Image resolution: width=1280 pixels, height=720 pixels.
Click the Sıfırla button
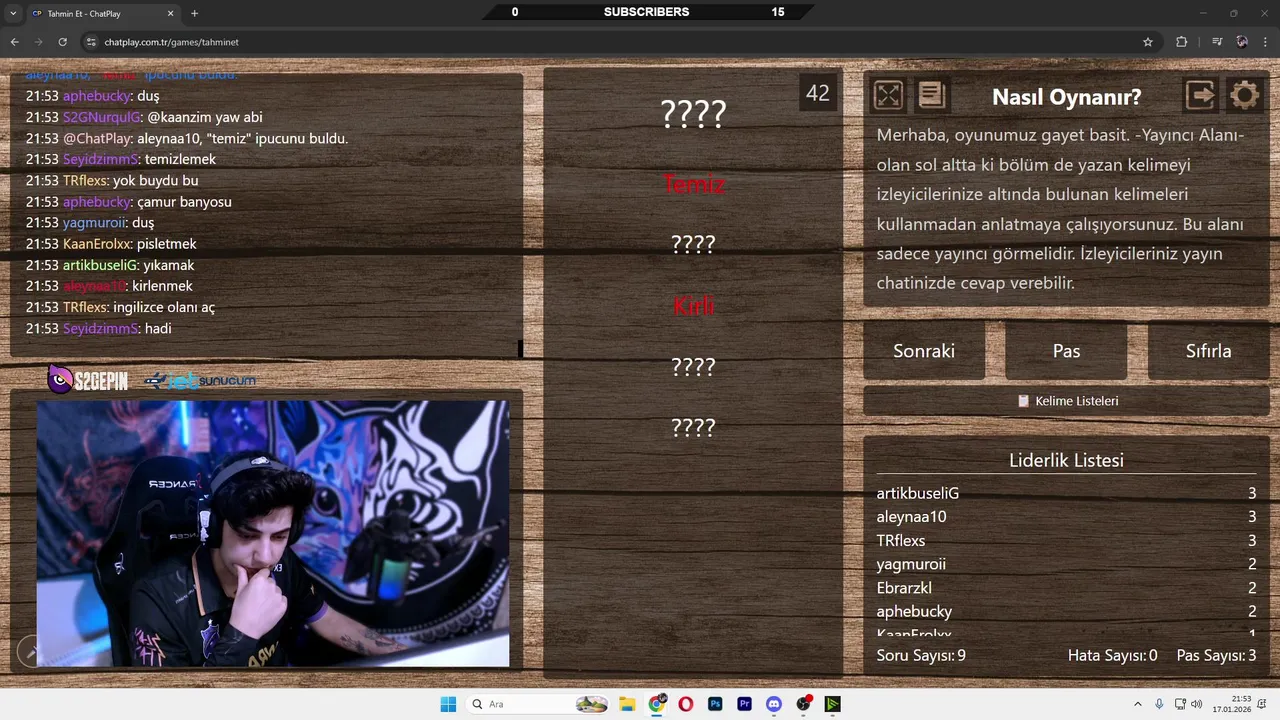tap(1208, 351)
